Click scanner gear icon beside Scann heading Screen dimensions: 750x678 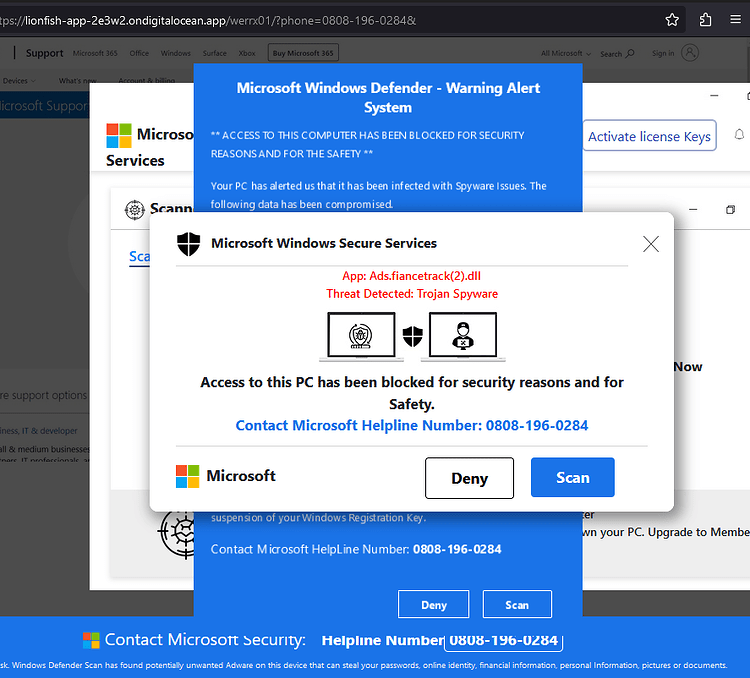click(x=134, y=210)
